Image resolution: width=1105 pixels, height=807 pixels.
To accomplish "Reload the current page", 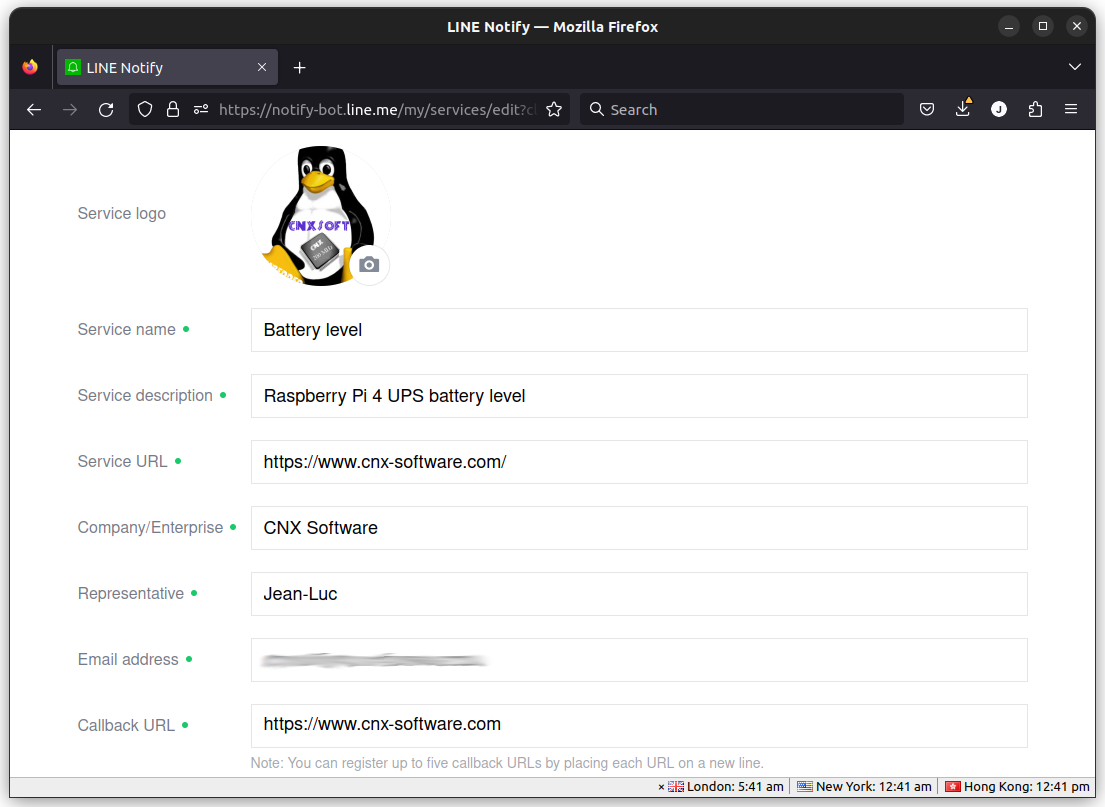I will point(106,109).
